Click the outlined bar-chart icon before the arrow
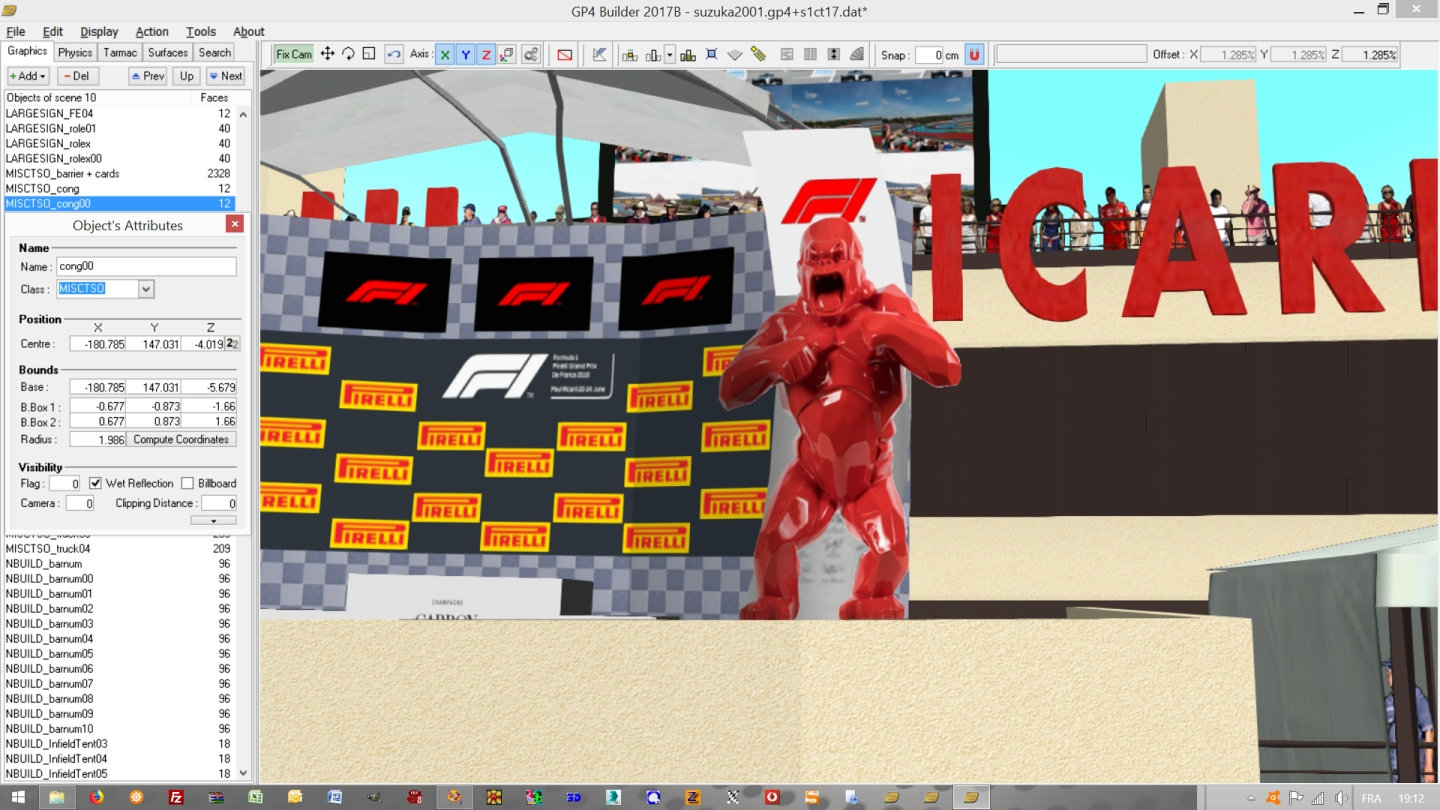Screen dimensions: 1440x810 click(654, 54)
